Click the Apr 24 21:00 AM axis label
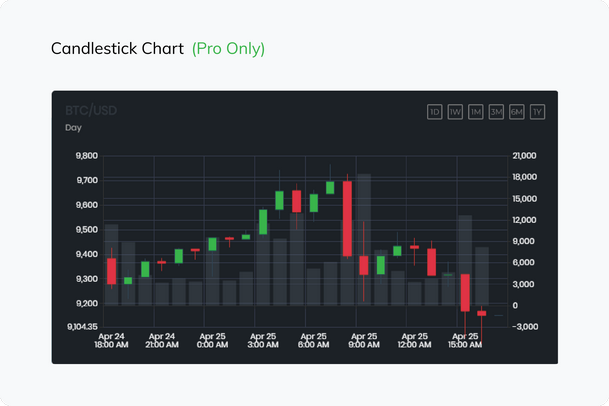 coord(162,341)
